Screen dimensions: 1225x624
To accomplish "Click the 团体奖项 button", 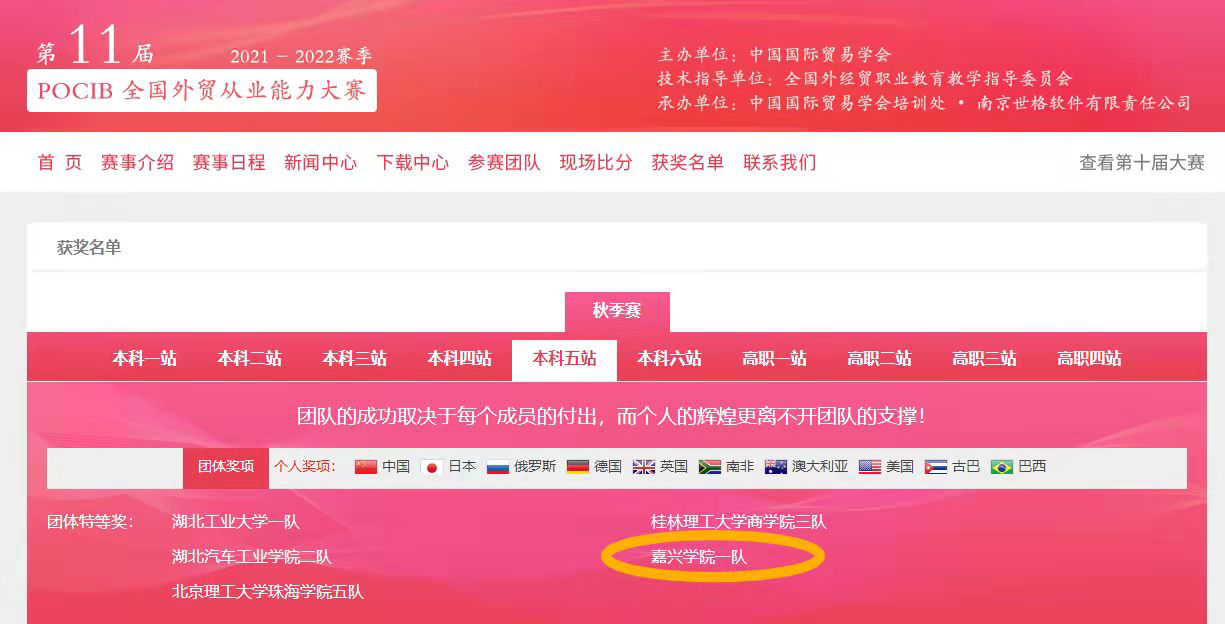I will coord(226,467).
